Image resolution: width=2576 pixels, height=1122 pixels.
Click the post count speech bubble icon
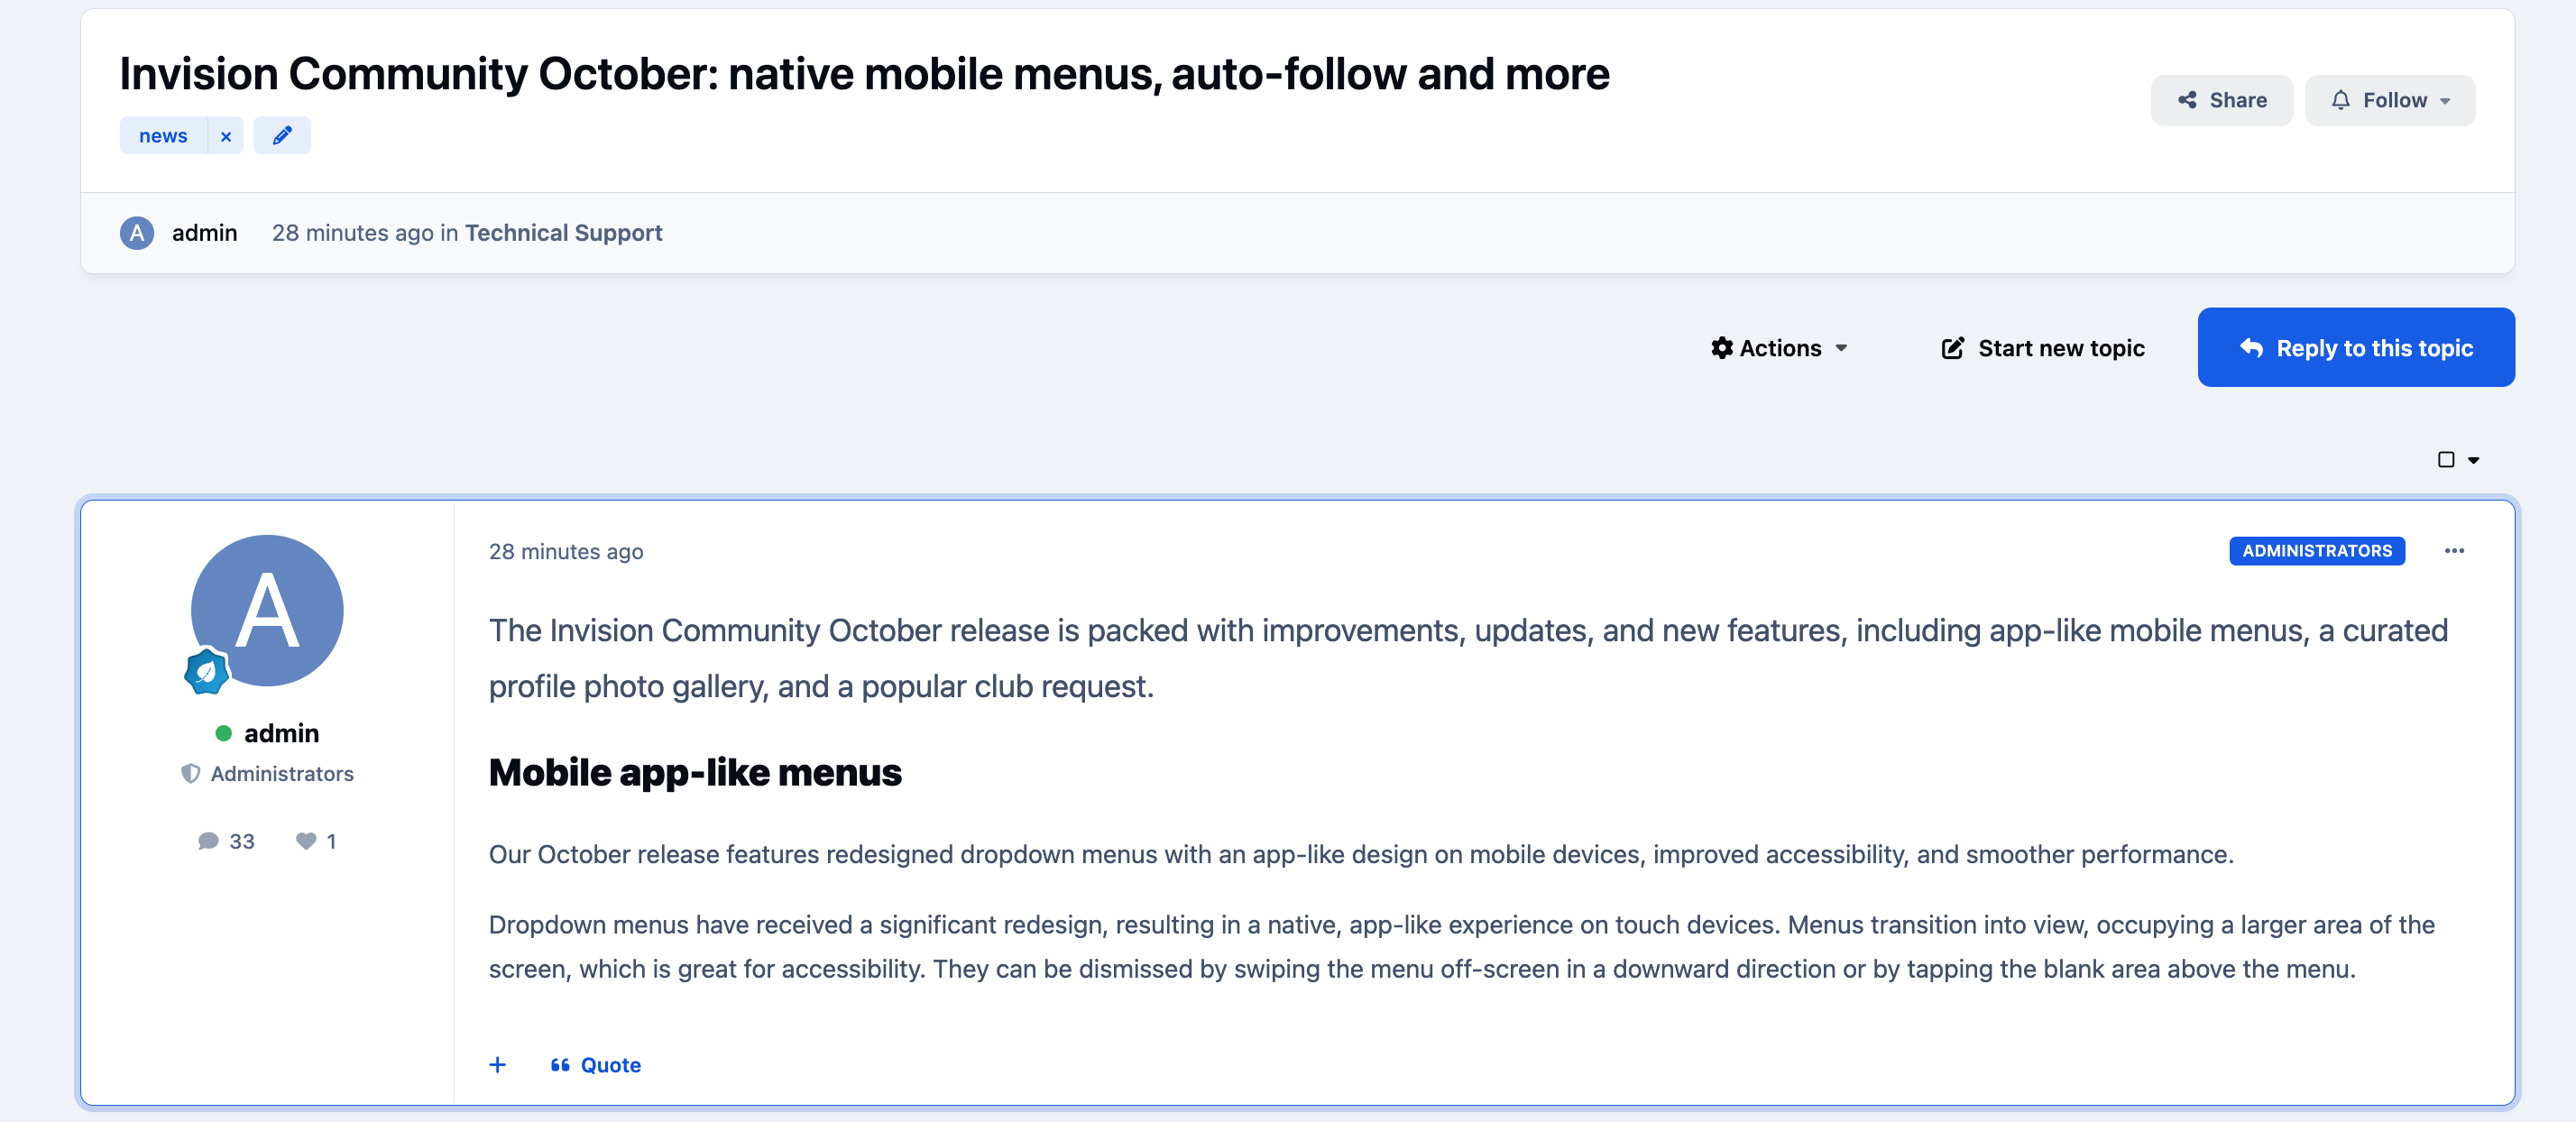tap(208, 841)
